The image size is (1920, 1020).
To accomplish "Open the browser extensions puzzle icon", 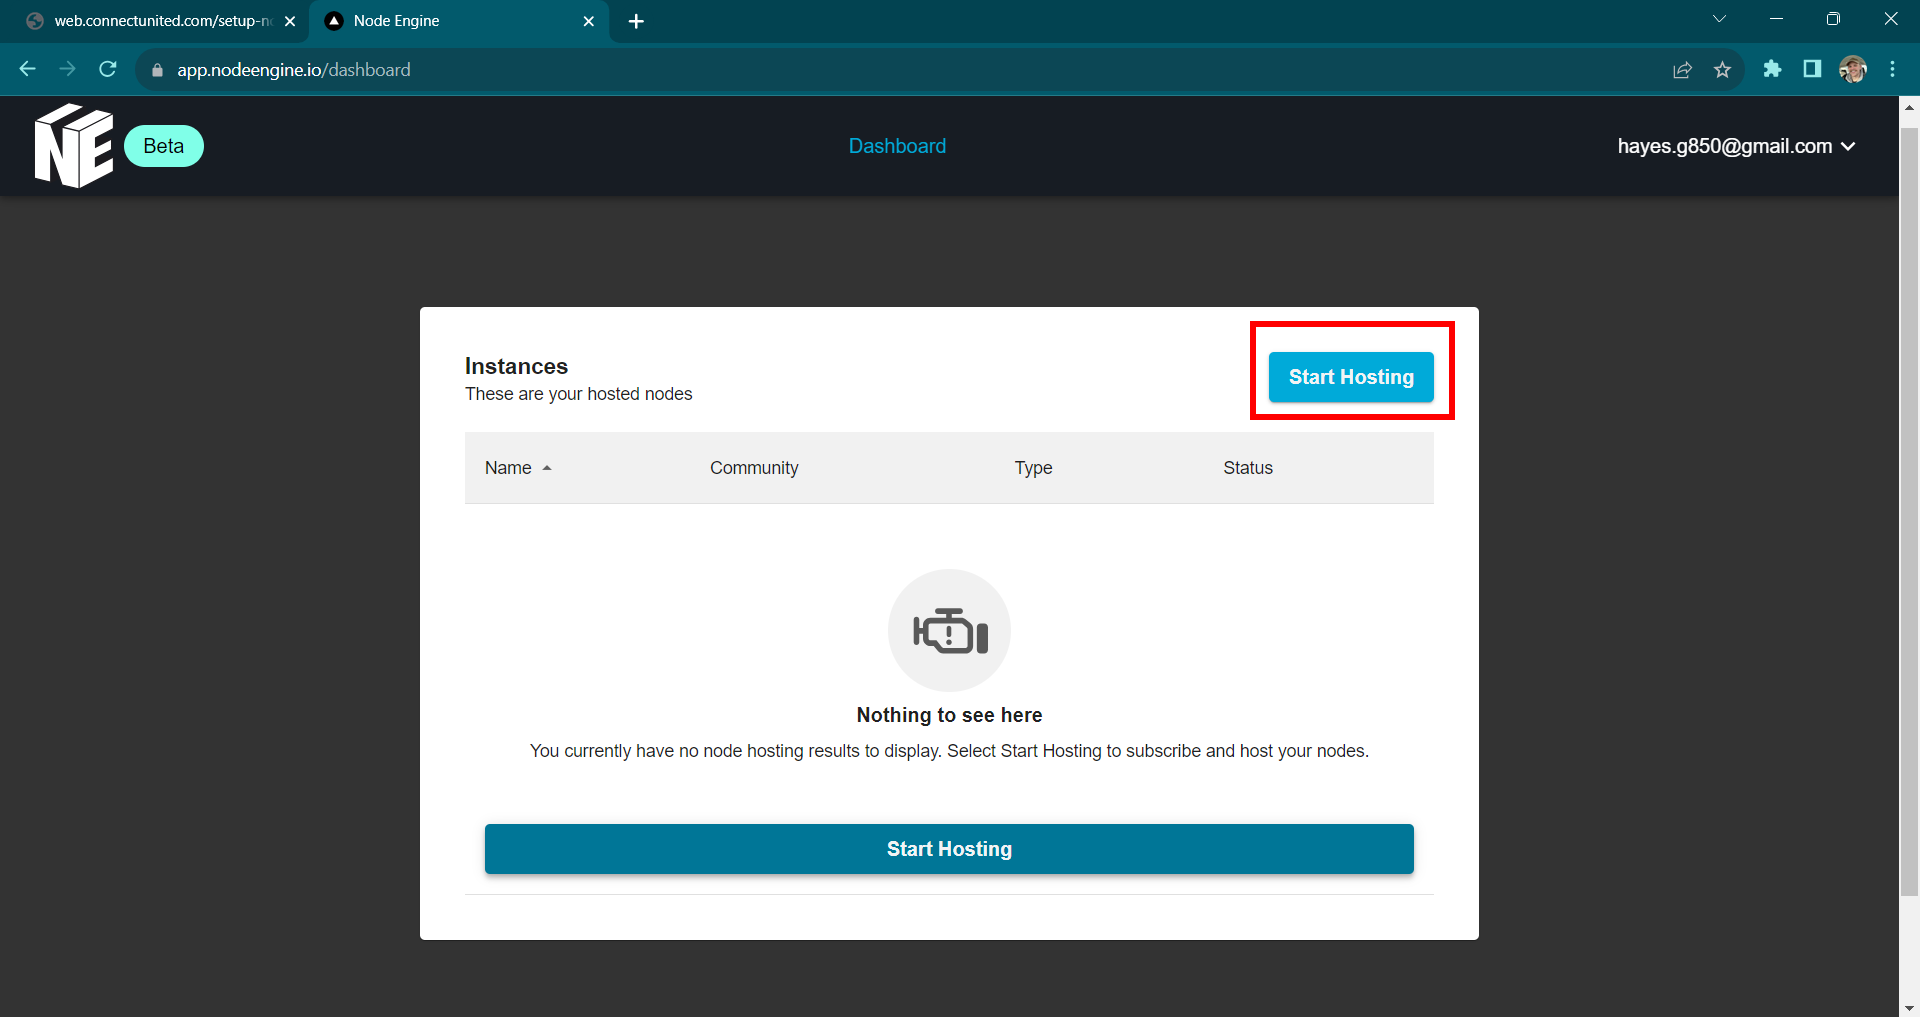I will point(1772,69).
